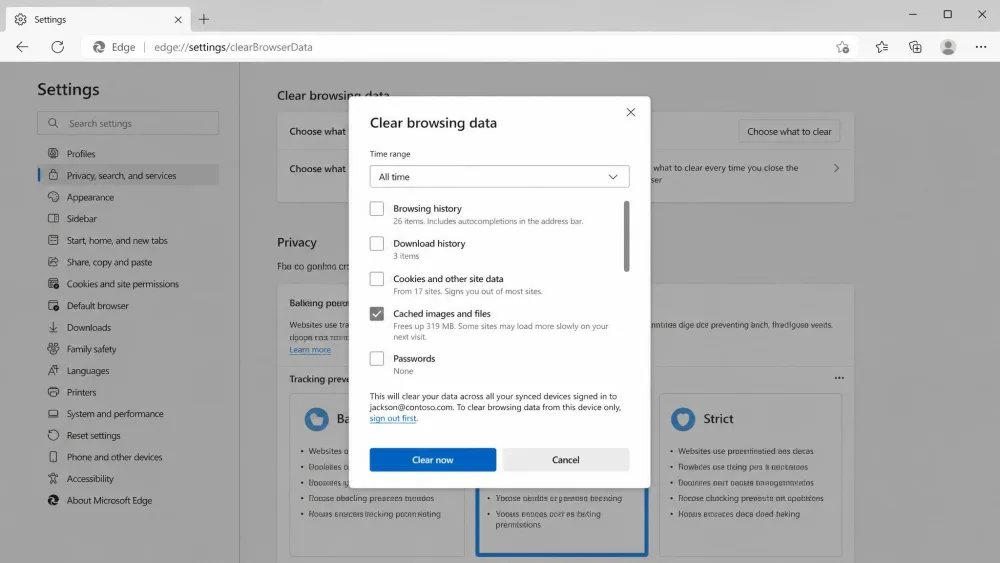Click the Phone and other devices icon
Viewport: 1000px width, 563px height.
[x=53, y=457]
